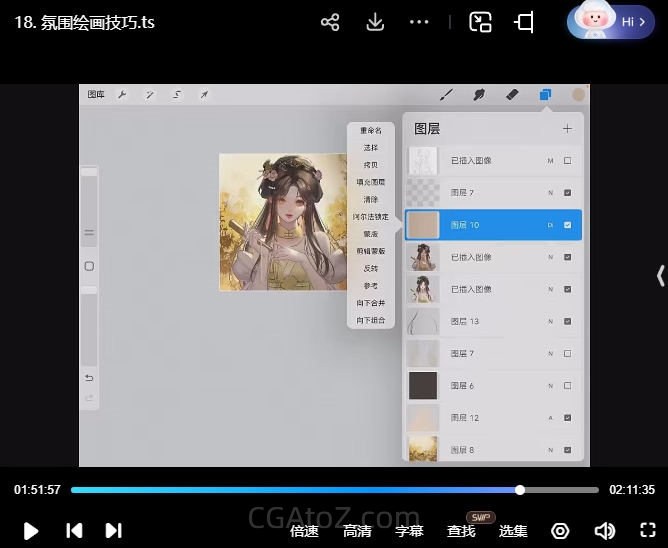Expand the side panel arrow on right edge
668x548 pixels.
(x=659, y=275)
